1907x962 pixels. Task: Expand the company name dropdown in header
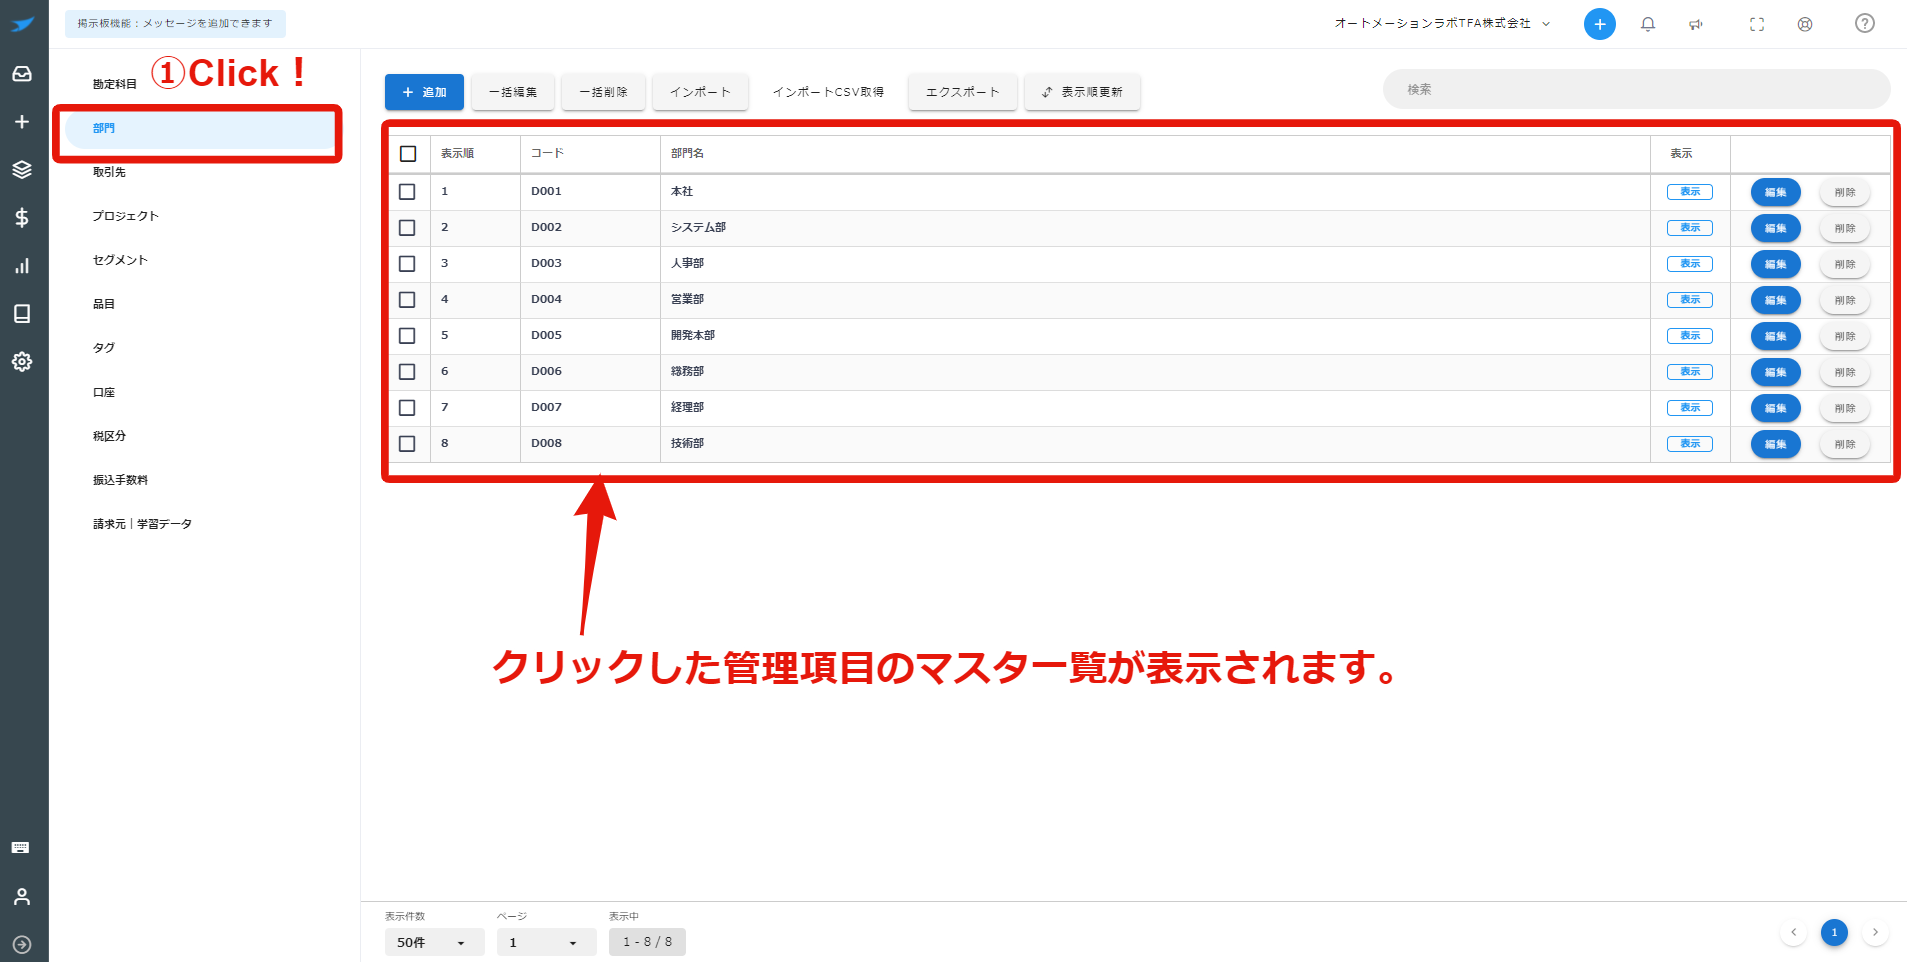click(x=1443, y=23)
